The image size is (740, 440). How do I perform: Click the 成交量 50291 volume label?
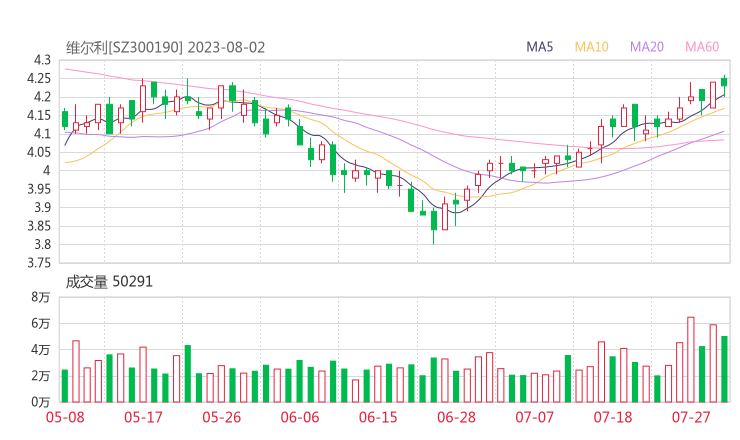tap(109, 282)
